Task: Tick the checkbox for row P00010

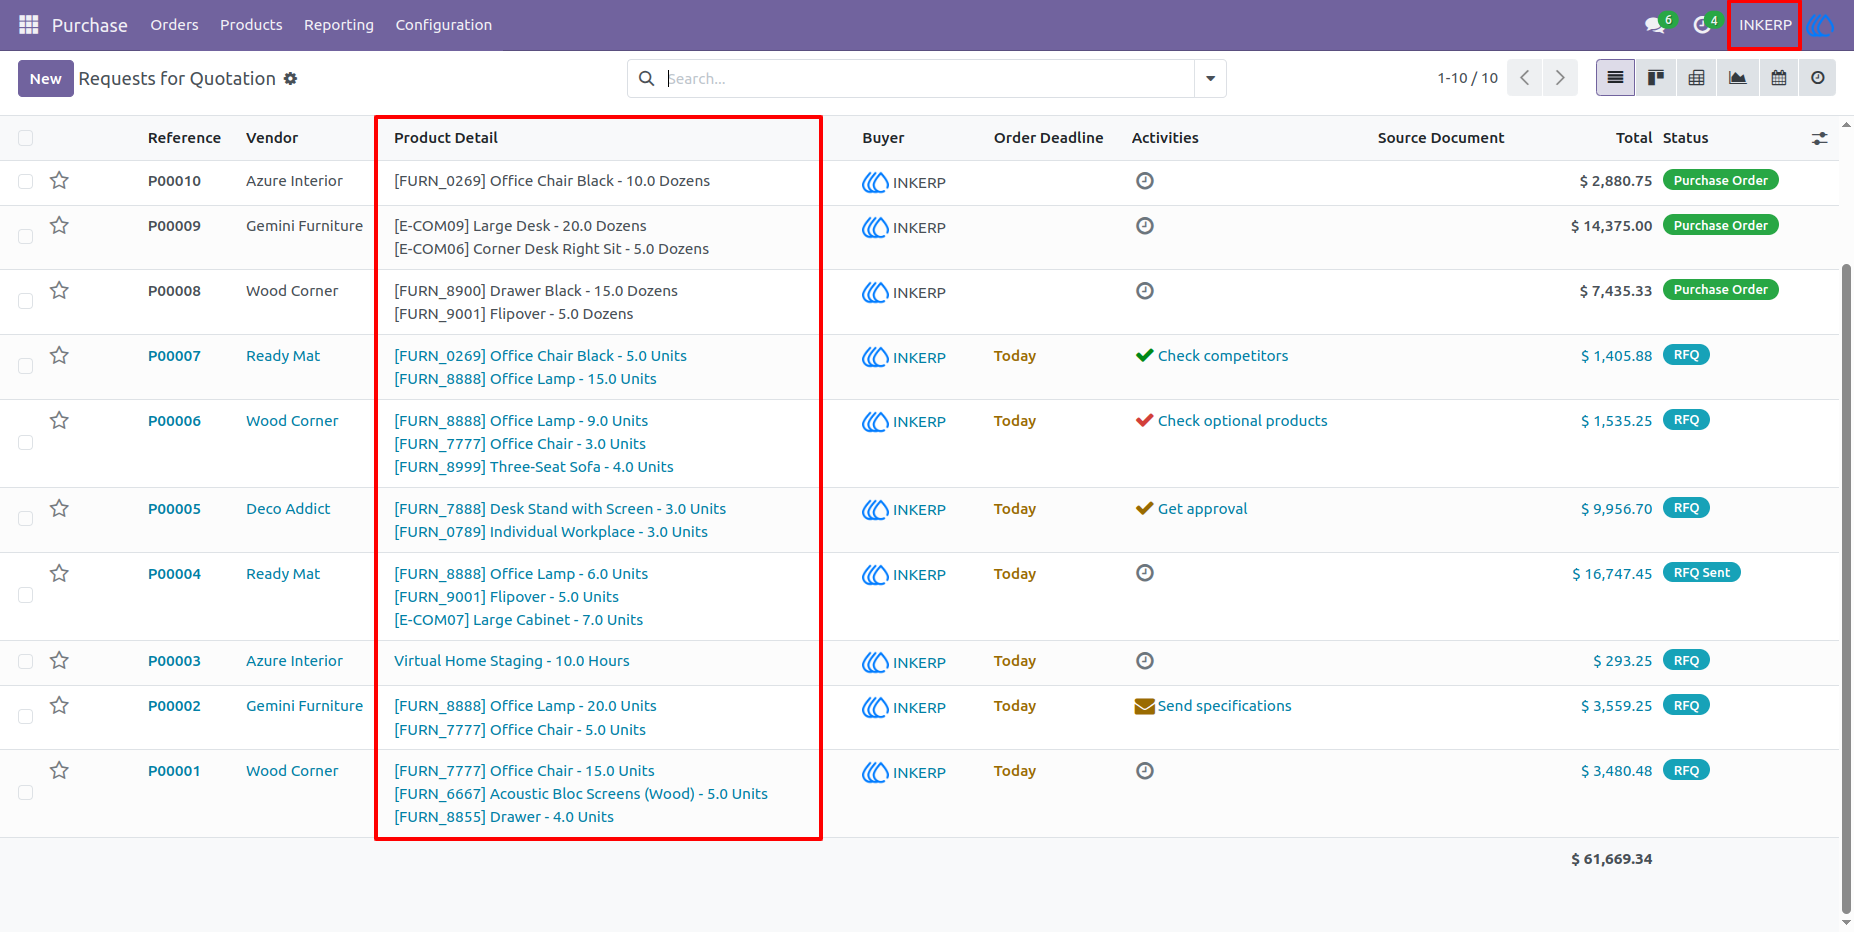Action: tap(26, 181)
